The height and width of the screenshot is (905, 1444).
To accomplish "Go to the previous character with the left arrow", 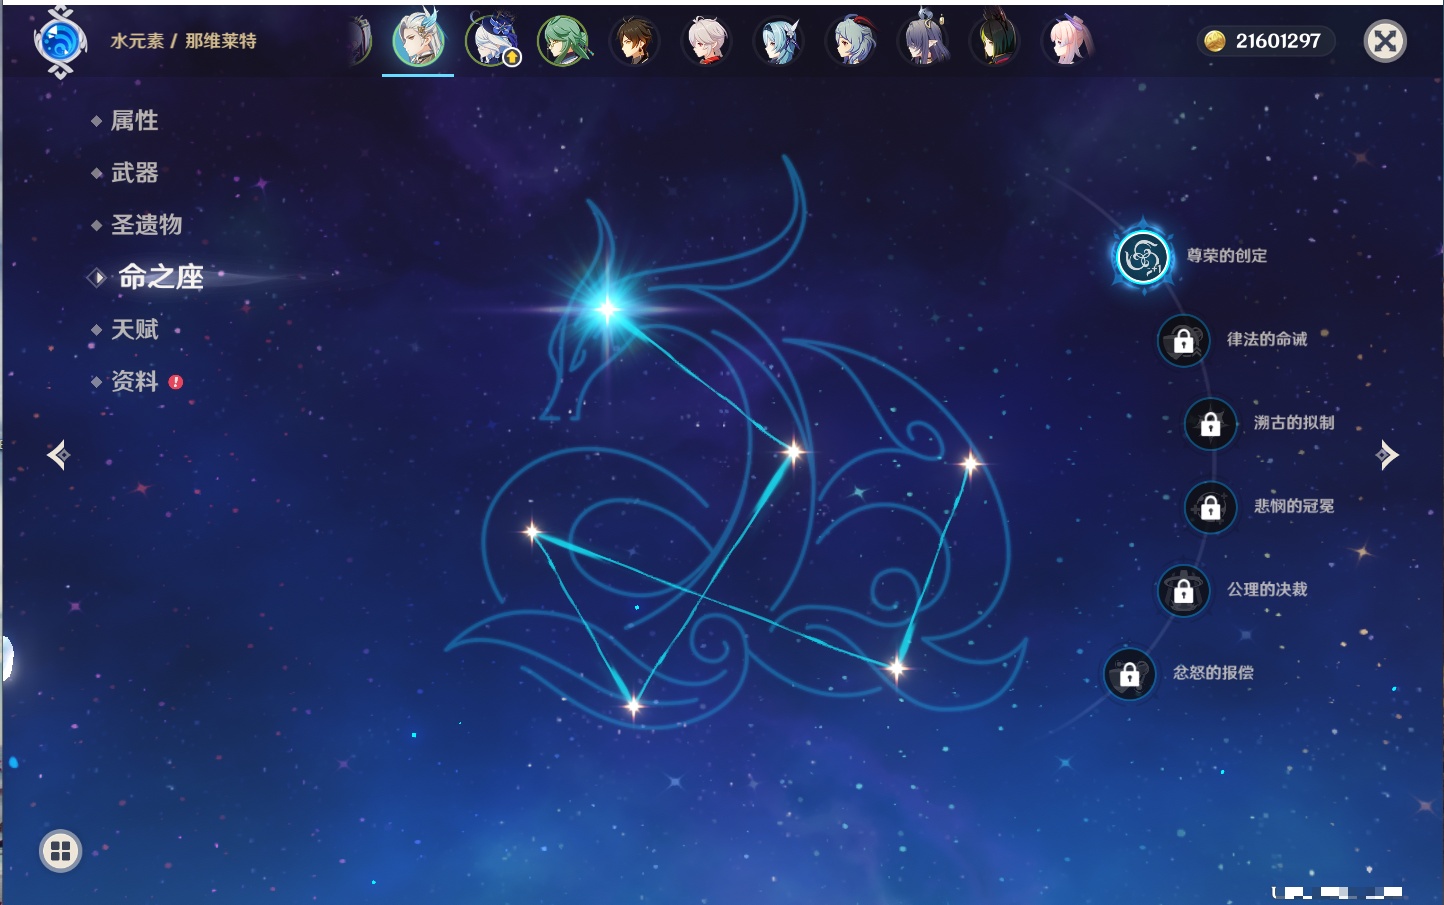I will coord(58,455).
